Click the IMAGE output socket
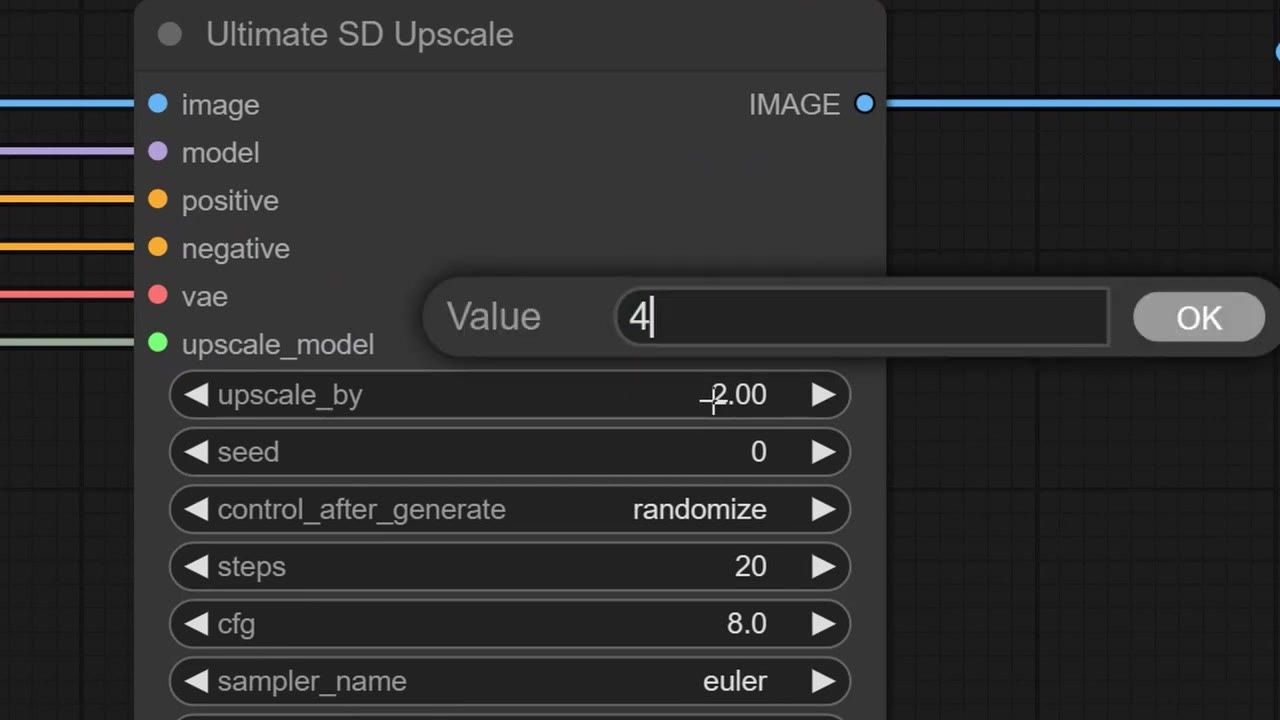1280x720 pixels. (x=865, y=103)
